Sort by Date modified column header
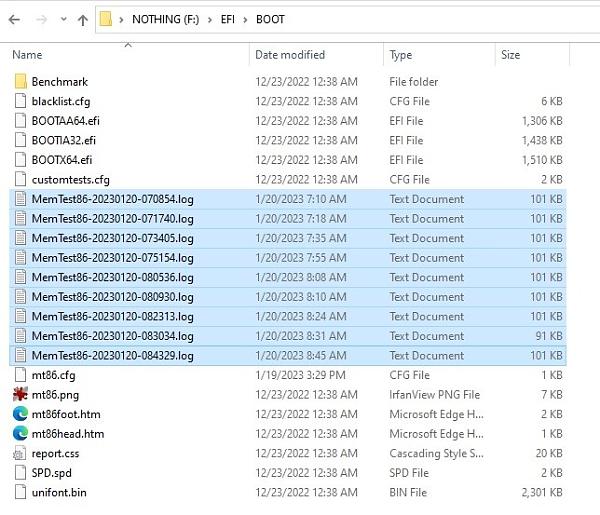Viewport: 600px width, 515px height. point(290,55)
